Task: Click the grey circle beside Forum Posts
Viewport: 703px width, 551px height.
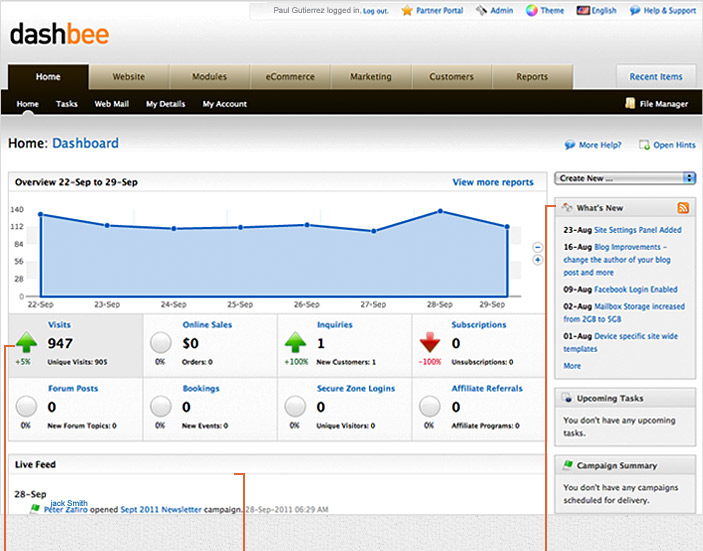Action: coord(26,406)
